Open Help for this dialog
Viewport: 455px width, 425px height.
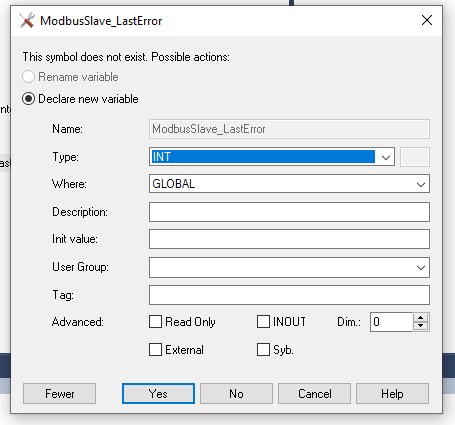pyautogui.click(x=392, y=394)
